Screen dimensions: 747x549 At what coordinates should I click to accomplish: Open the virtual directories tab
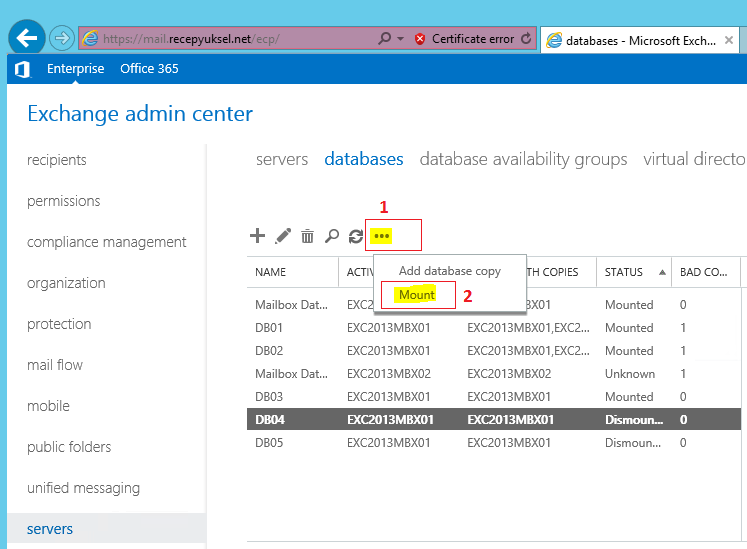[695, 159]
